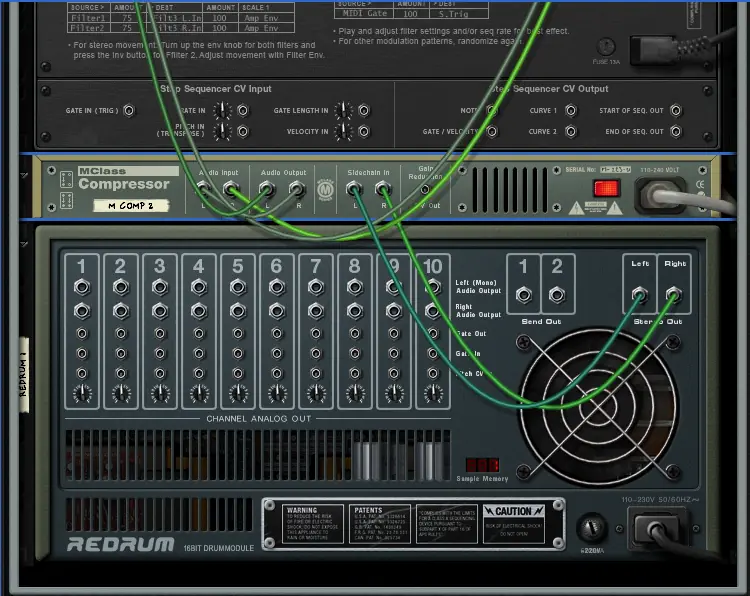Click channel 3 Right audio output jack
The width and height of the screenshot is (750, 596).
(160, 311)
